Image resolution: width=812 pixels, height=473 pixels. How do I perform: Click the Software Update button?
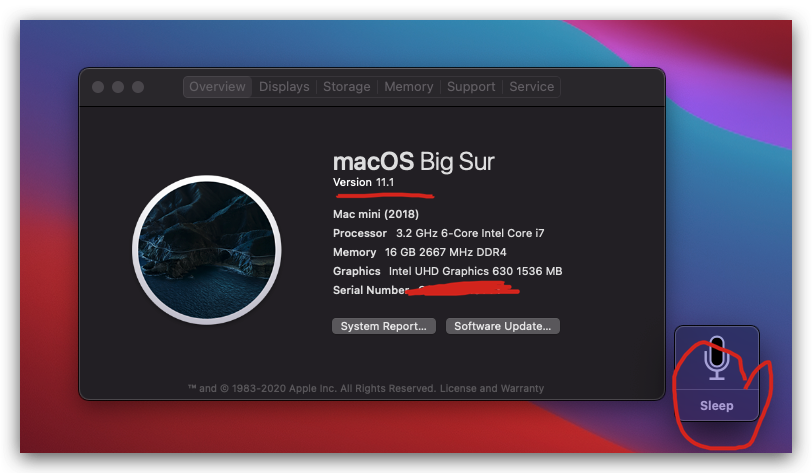(x=502, y=326)
